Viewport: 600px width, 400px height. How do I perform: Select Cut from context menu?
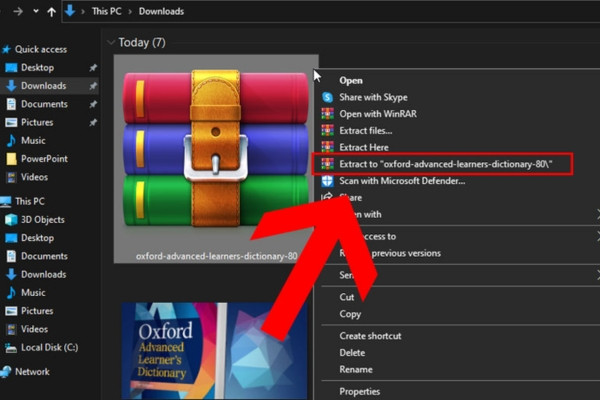(x=347, y=297)
